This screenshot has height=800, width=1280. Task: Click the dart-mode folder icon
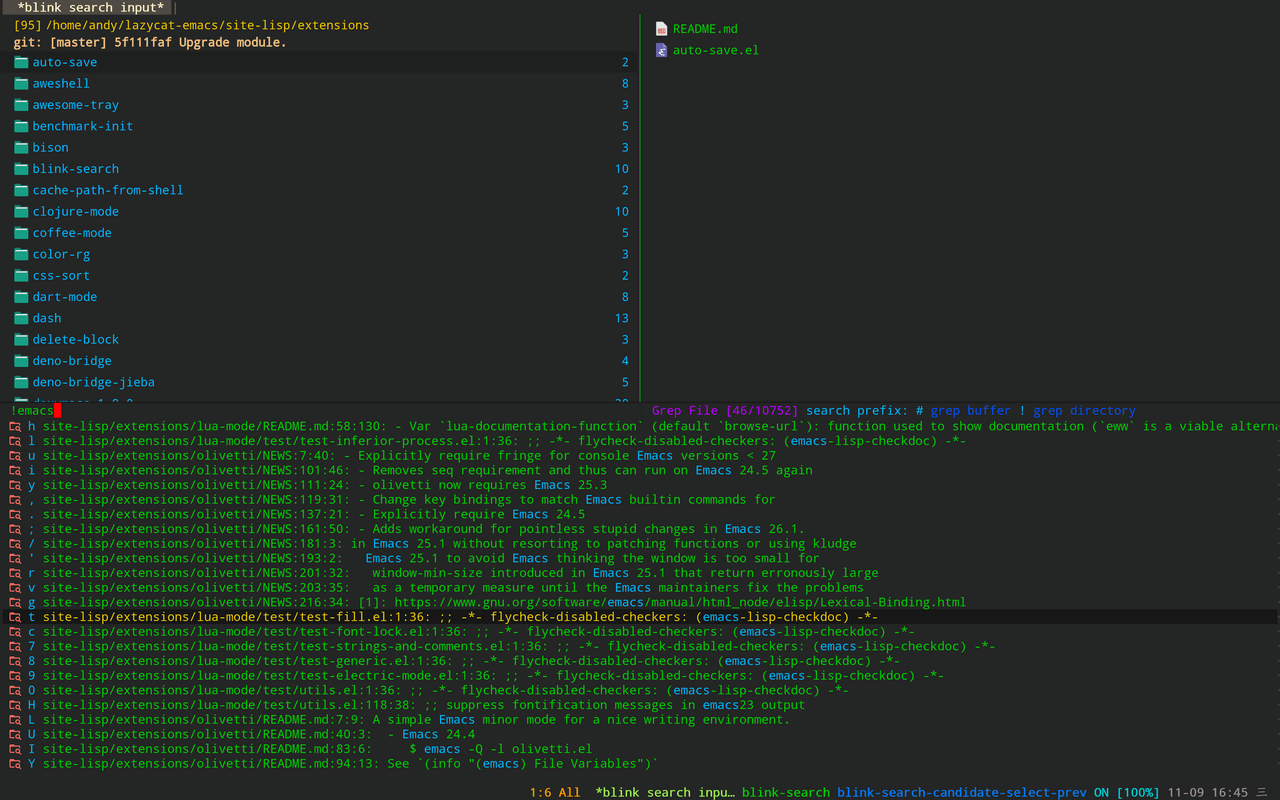[x=22, y=297]
